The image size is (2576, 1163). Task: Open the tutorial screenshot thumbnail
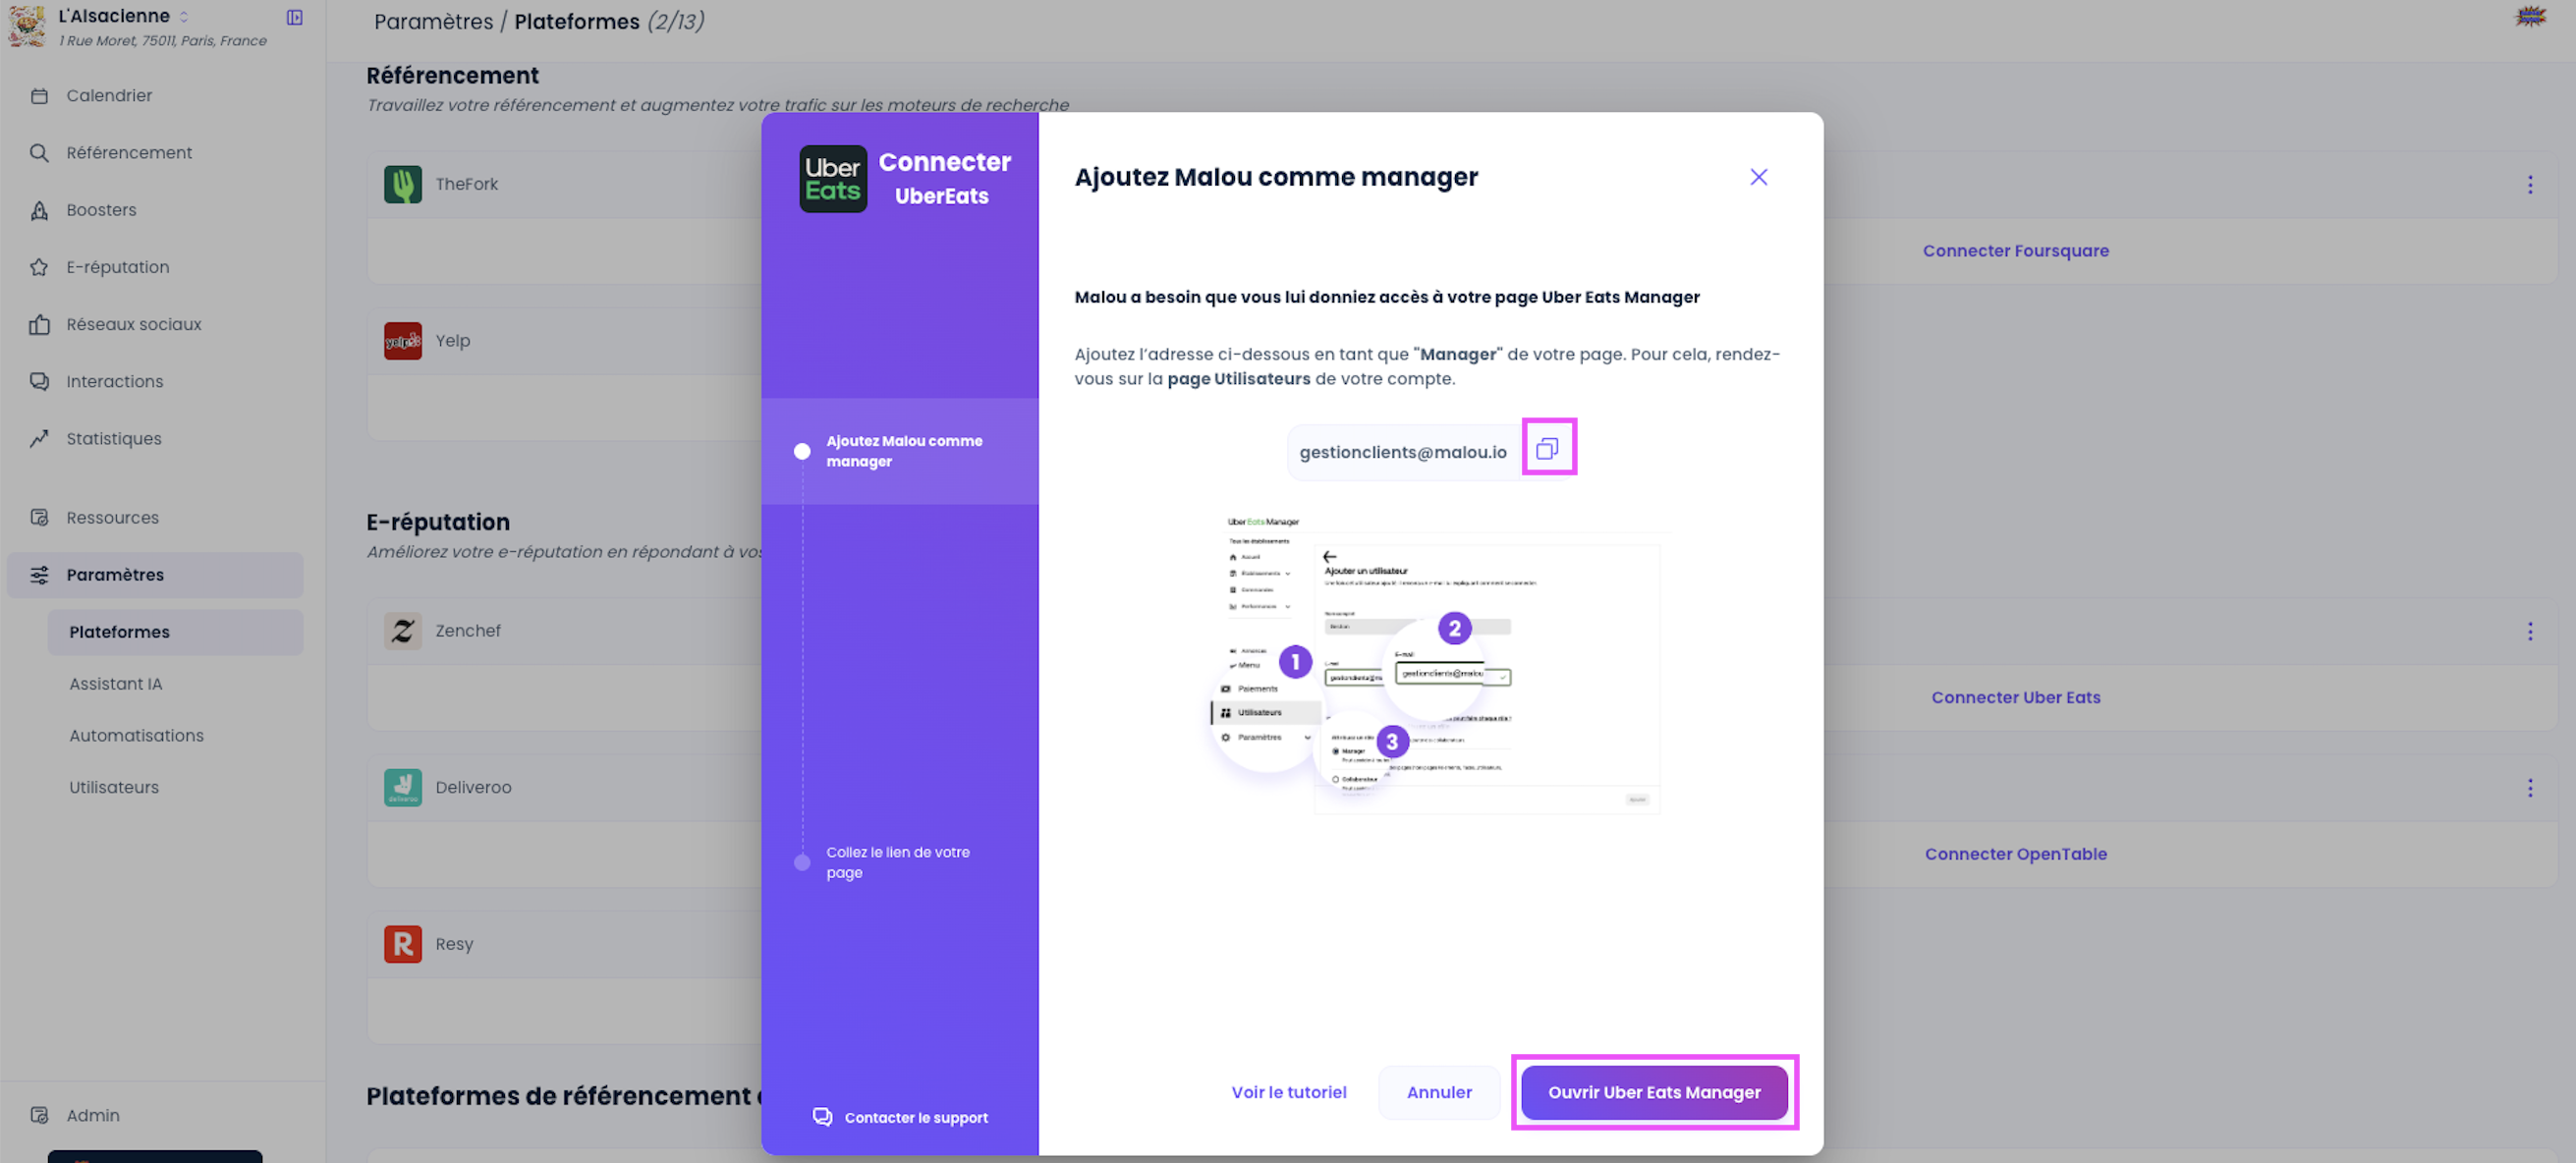click(x=1436, y=663)
